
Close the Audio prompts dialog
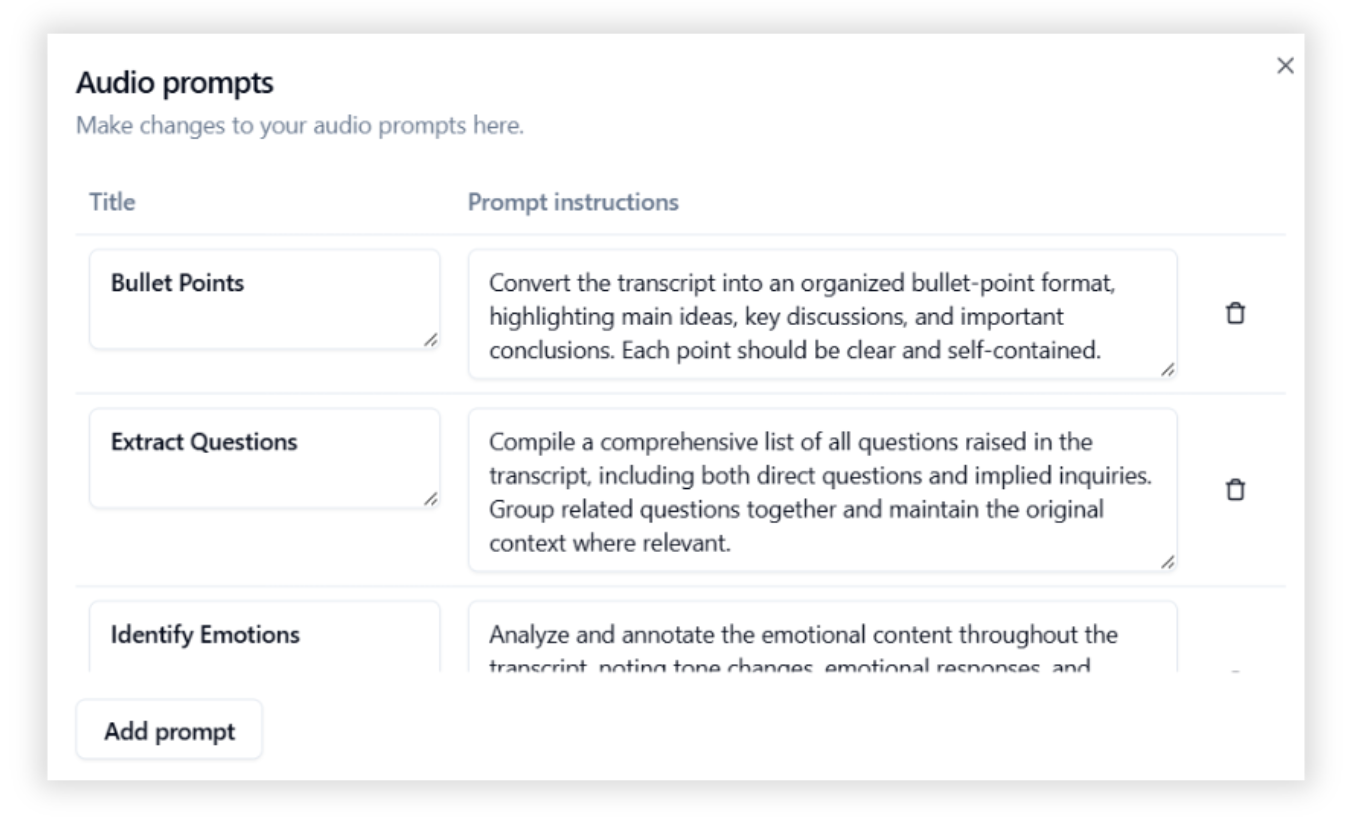click(1285, 66)
